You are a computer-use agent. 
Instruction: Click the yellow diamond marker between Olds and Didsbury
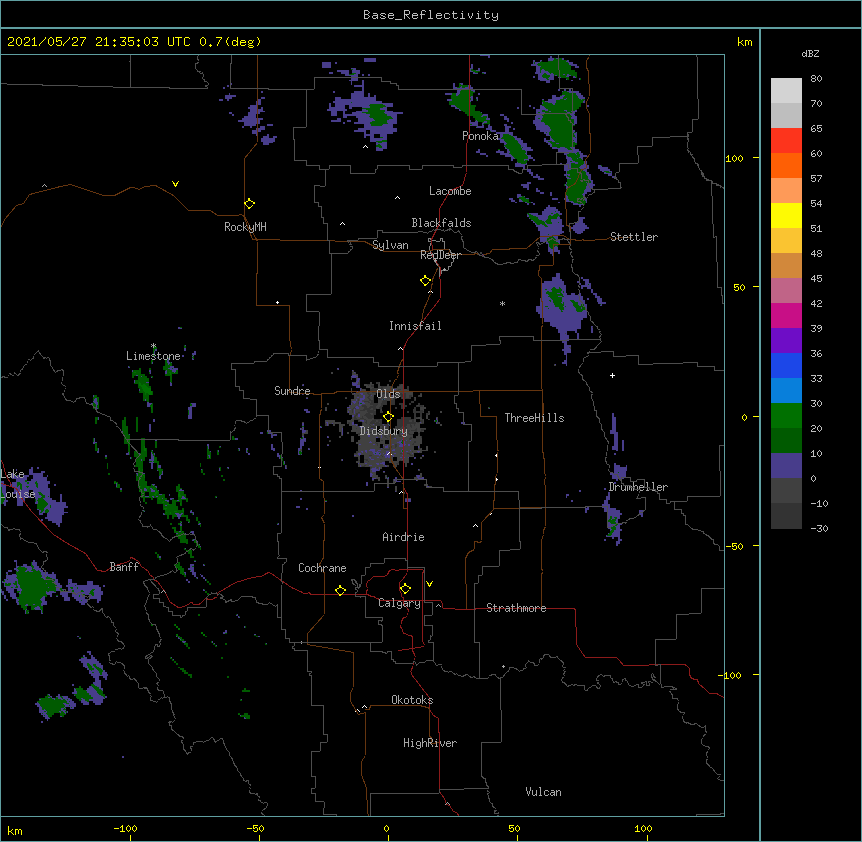[x=388, y=417]
